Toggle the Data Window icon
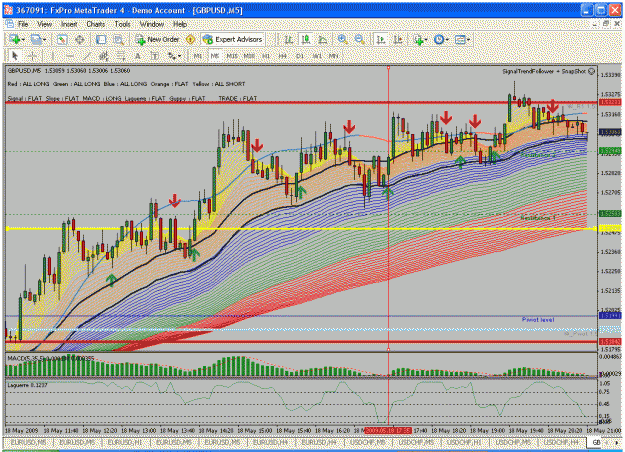The image size is (625, 452). pyautogui.click(x=80, y=39)
